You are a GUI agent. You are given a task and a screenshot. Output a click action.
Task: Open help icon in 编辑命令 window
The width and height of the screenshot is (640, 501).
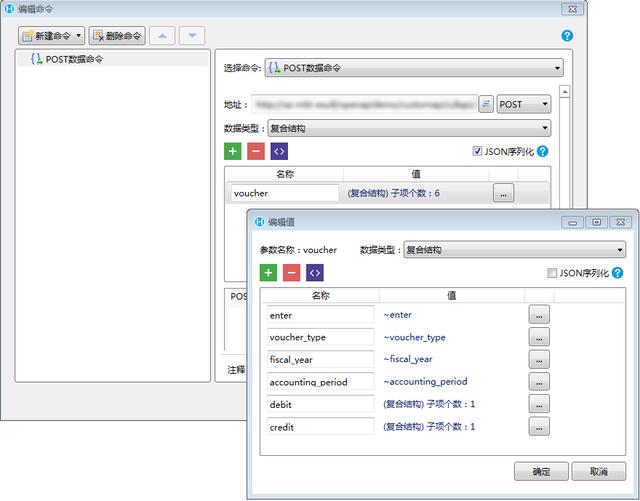pos(567,36)
